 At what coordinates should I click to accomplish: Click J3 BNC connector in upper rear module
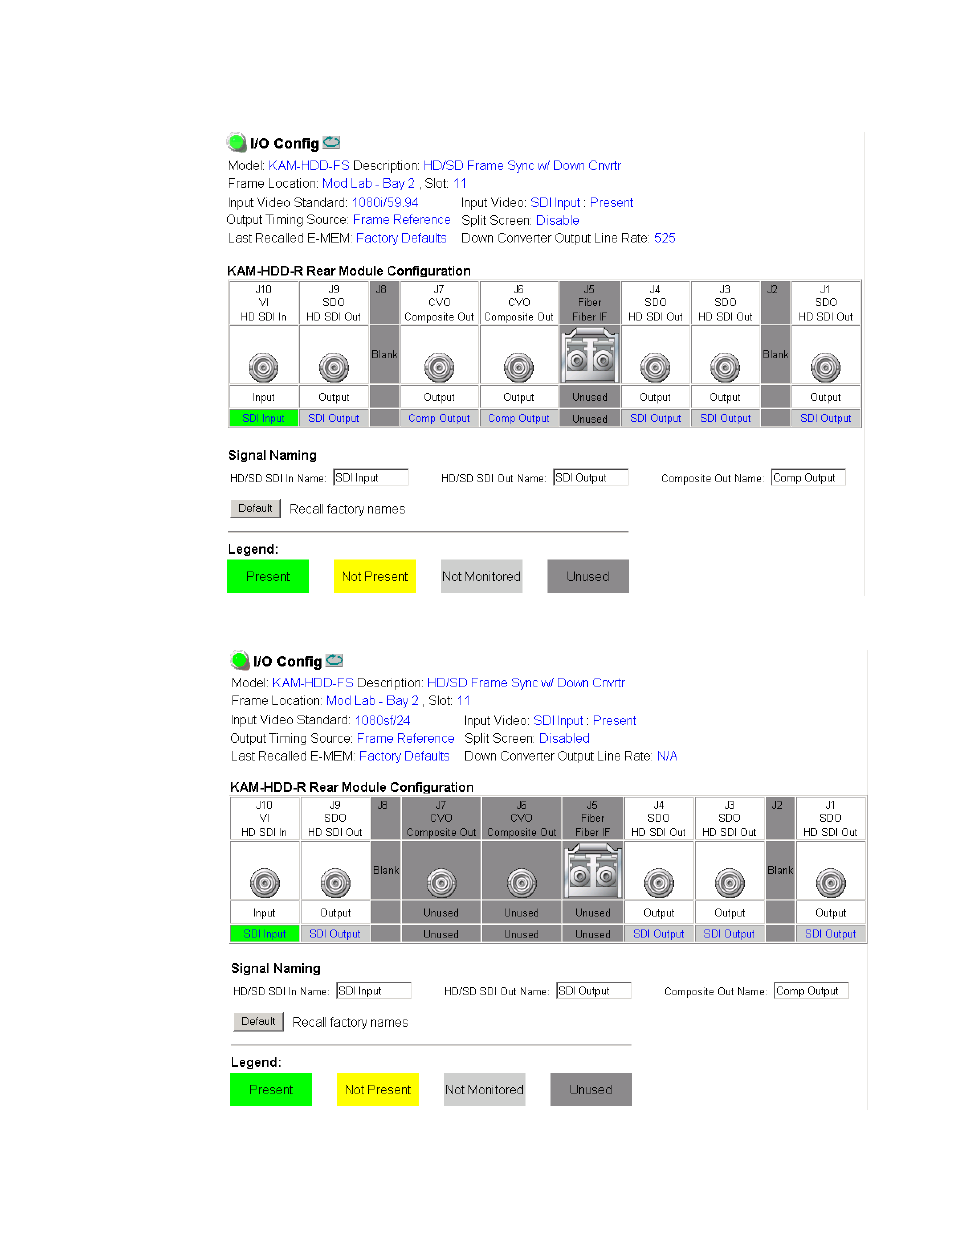point(725,368)
